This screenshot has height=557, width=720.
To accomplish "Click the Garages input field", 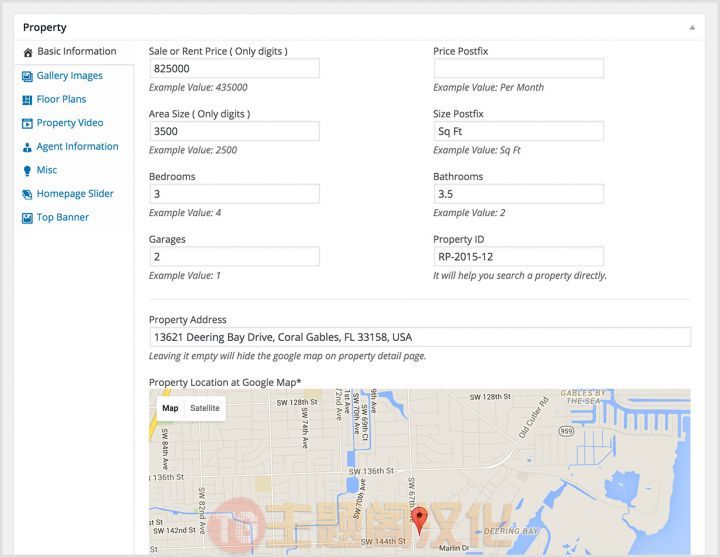I will coord(234,257).
